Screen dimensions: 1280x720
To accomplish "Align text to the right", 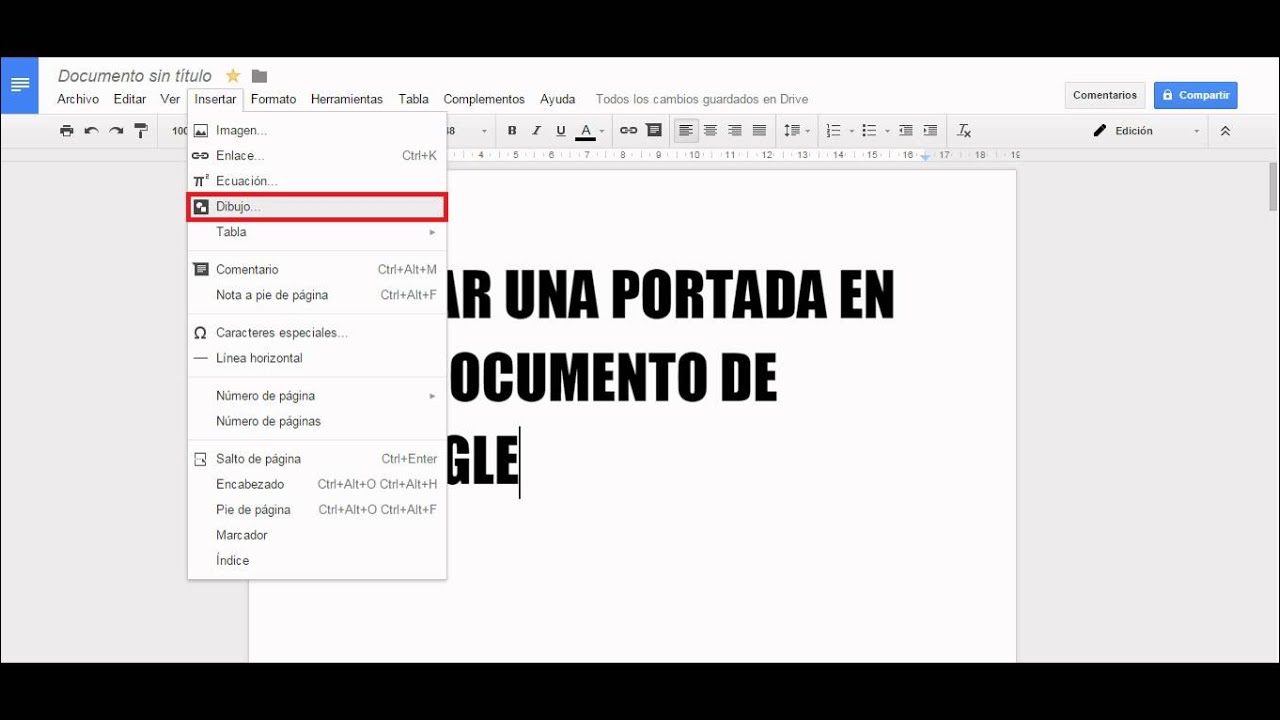I will coord(735,131).
